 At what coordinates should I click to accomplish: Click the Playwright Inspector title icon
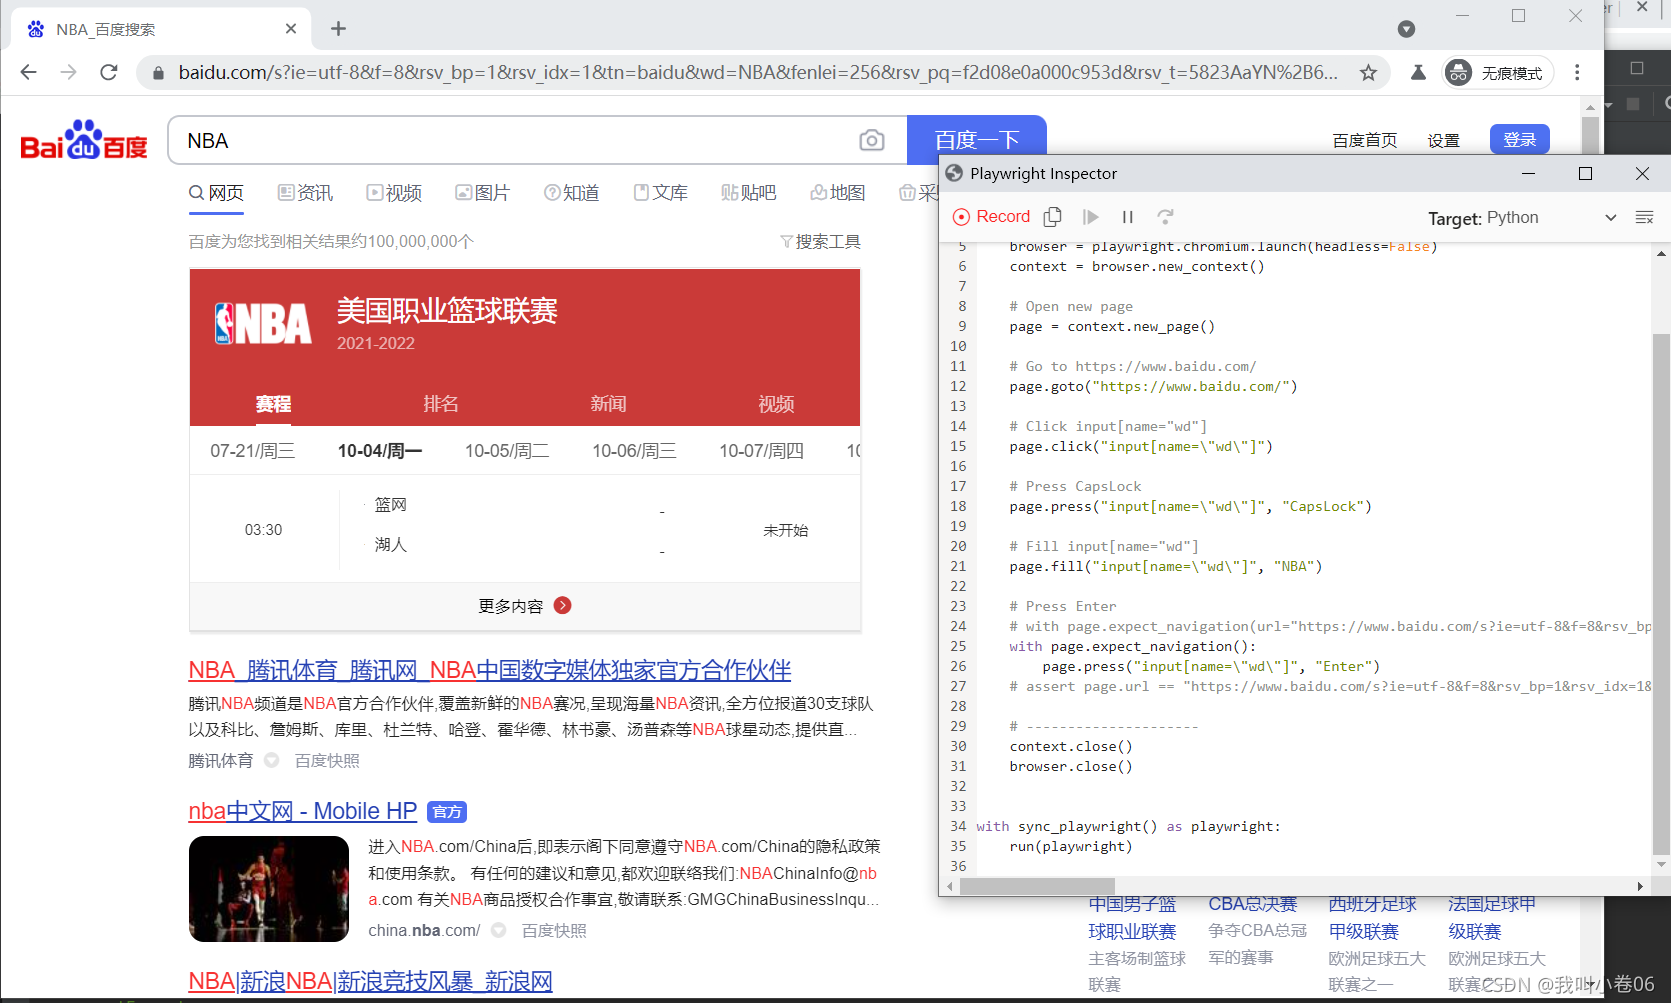pos(954,173)
